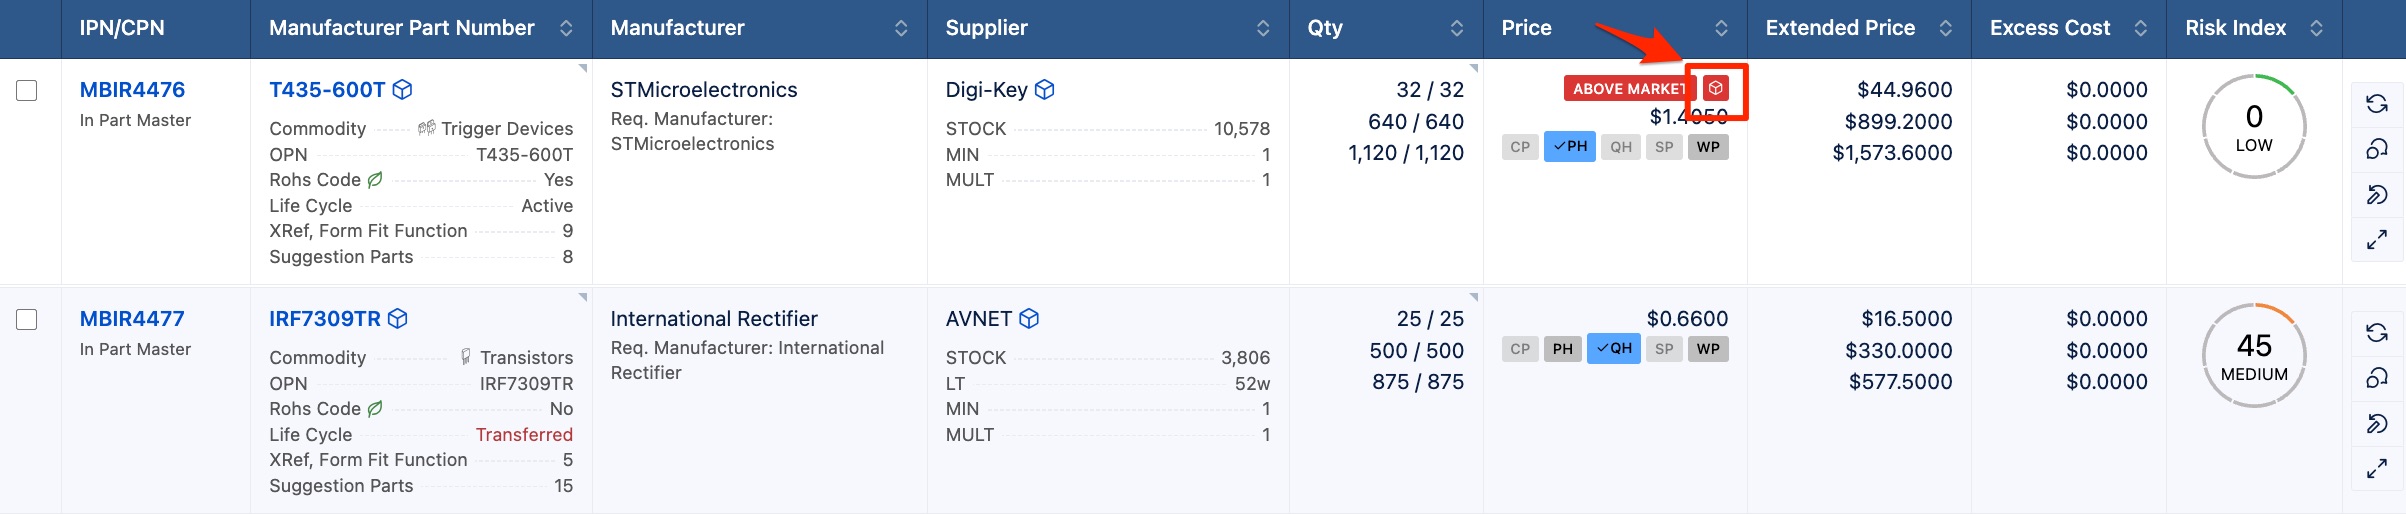Sort by Manufacturer Part Number column
The height and width of the screenshot is (514, 2406).
(566, 28)
